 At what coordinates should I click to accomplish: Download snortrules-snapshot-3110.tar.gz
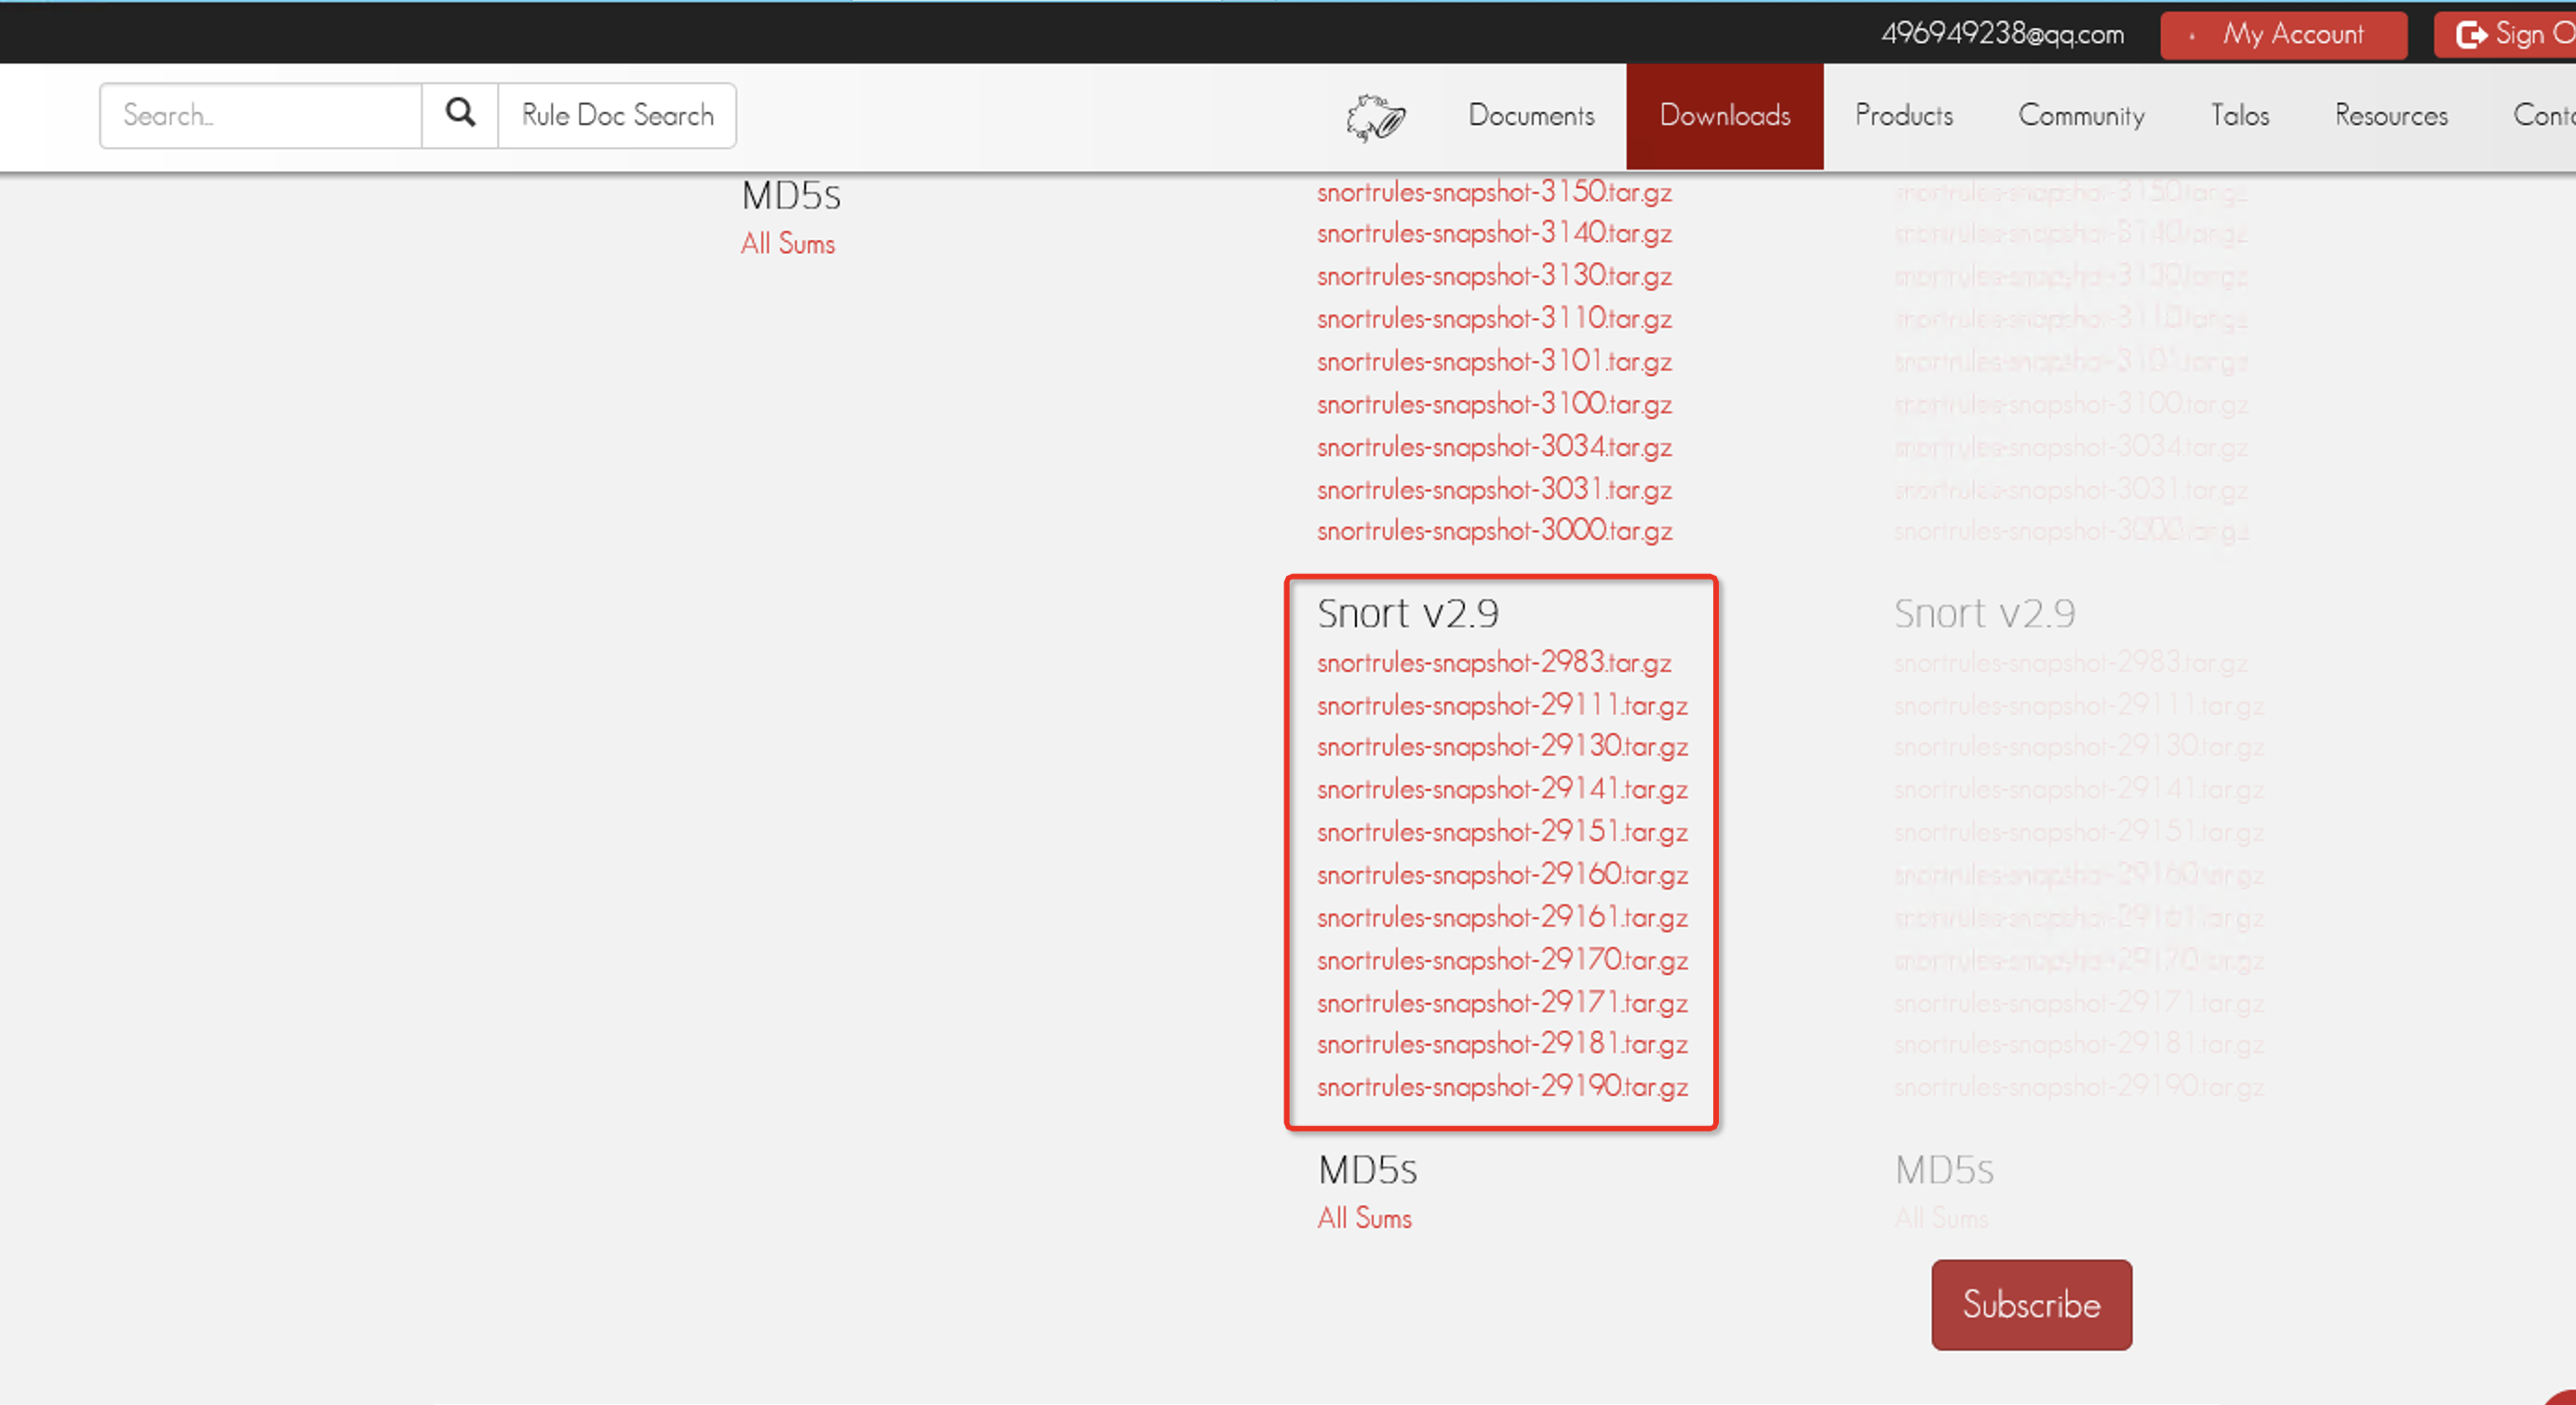click(x=1494, y=319)
